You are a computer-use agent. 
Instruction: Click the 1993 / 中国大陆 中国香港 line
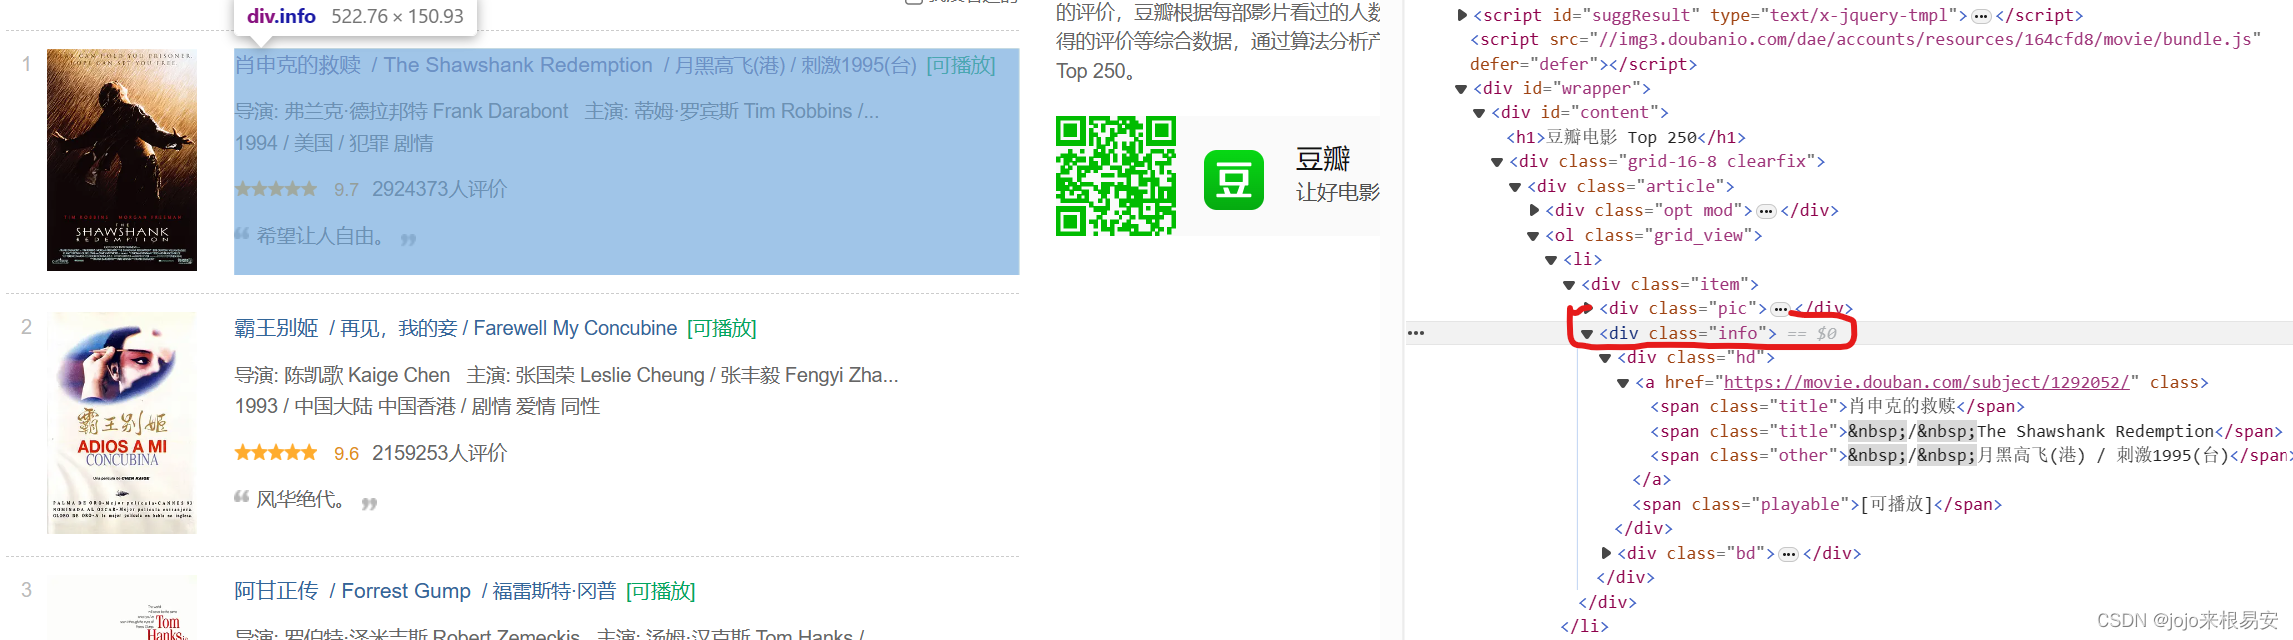417,406
